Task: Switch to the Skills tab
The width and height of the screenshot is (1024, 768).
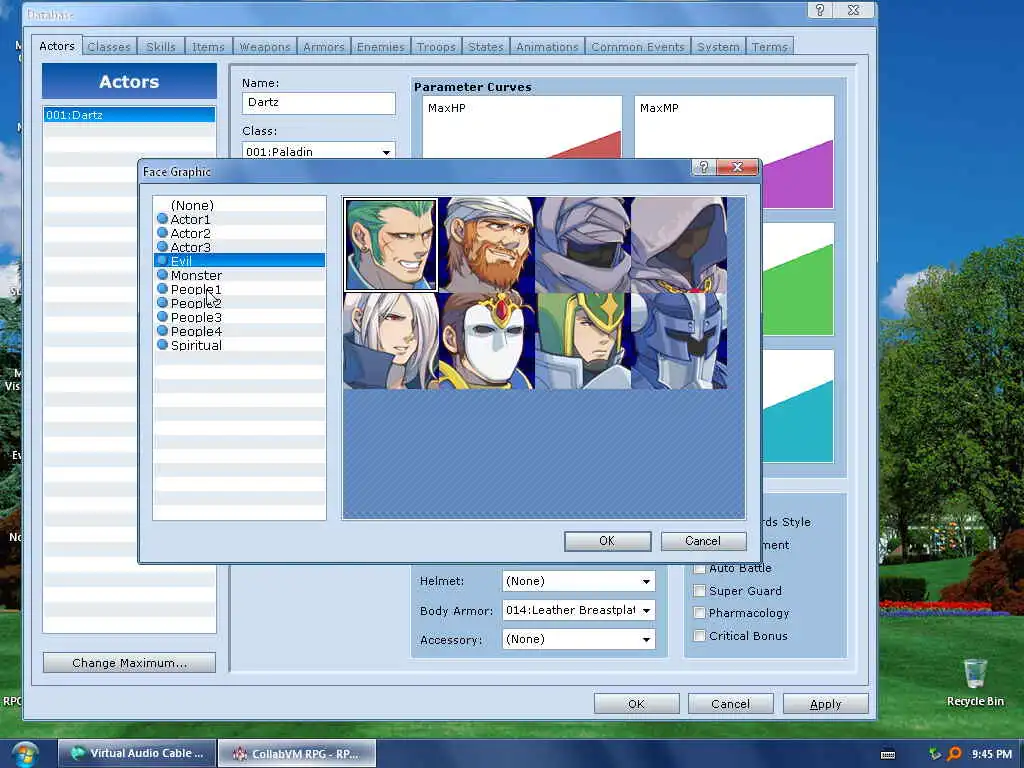Action: pos(161,47)
